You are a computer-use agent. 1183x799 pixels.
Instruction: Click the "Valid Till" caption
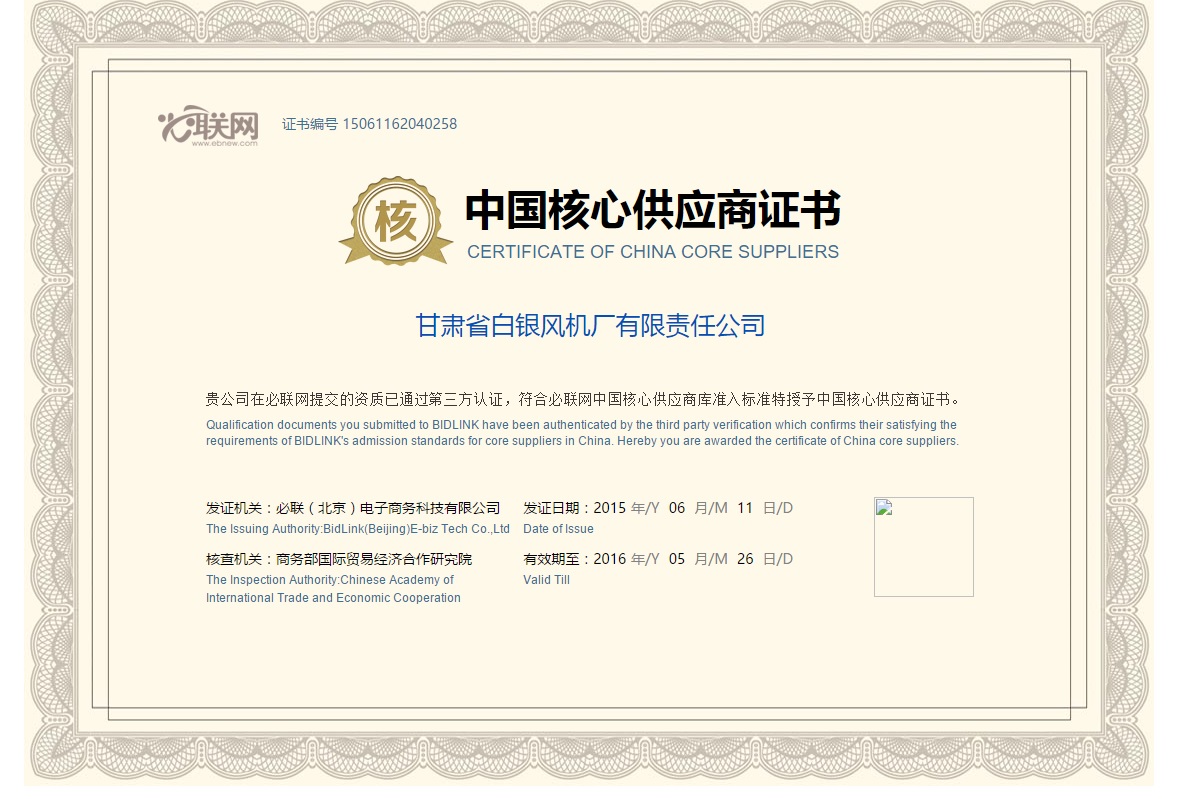546,579
